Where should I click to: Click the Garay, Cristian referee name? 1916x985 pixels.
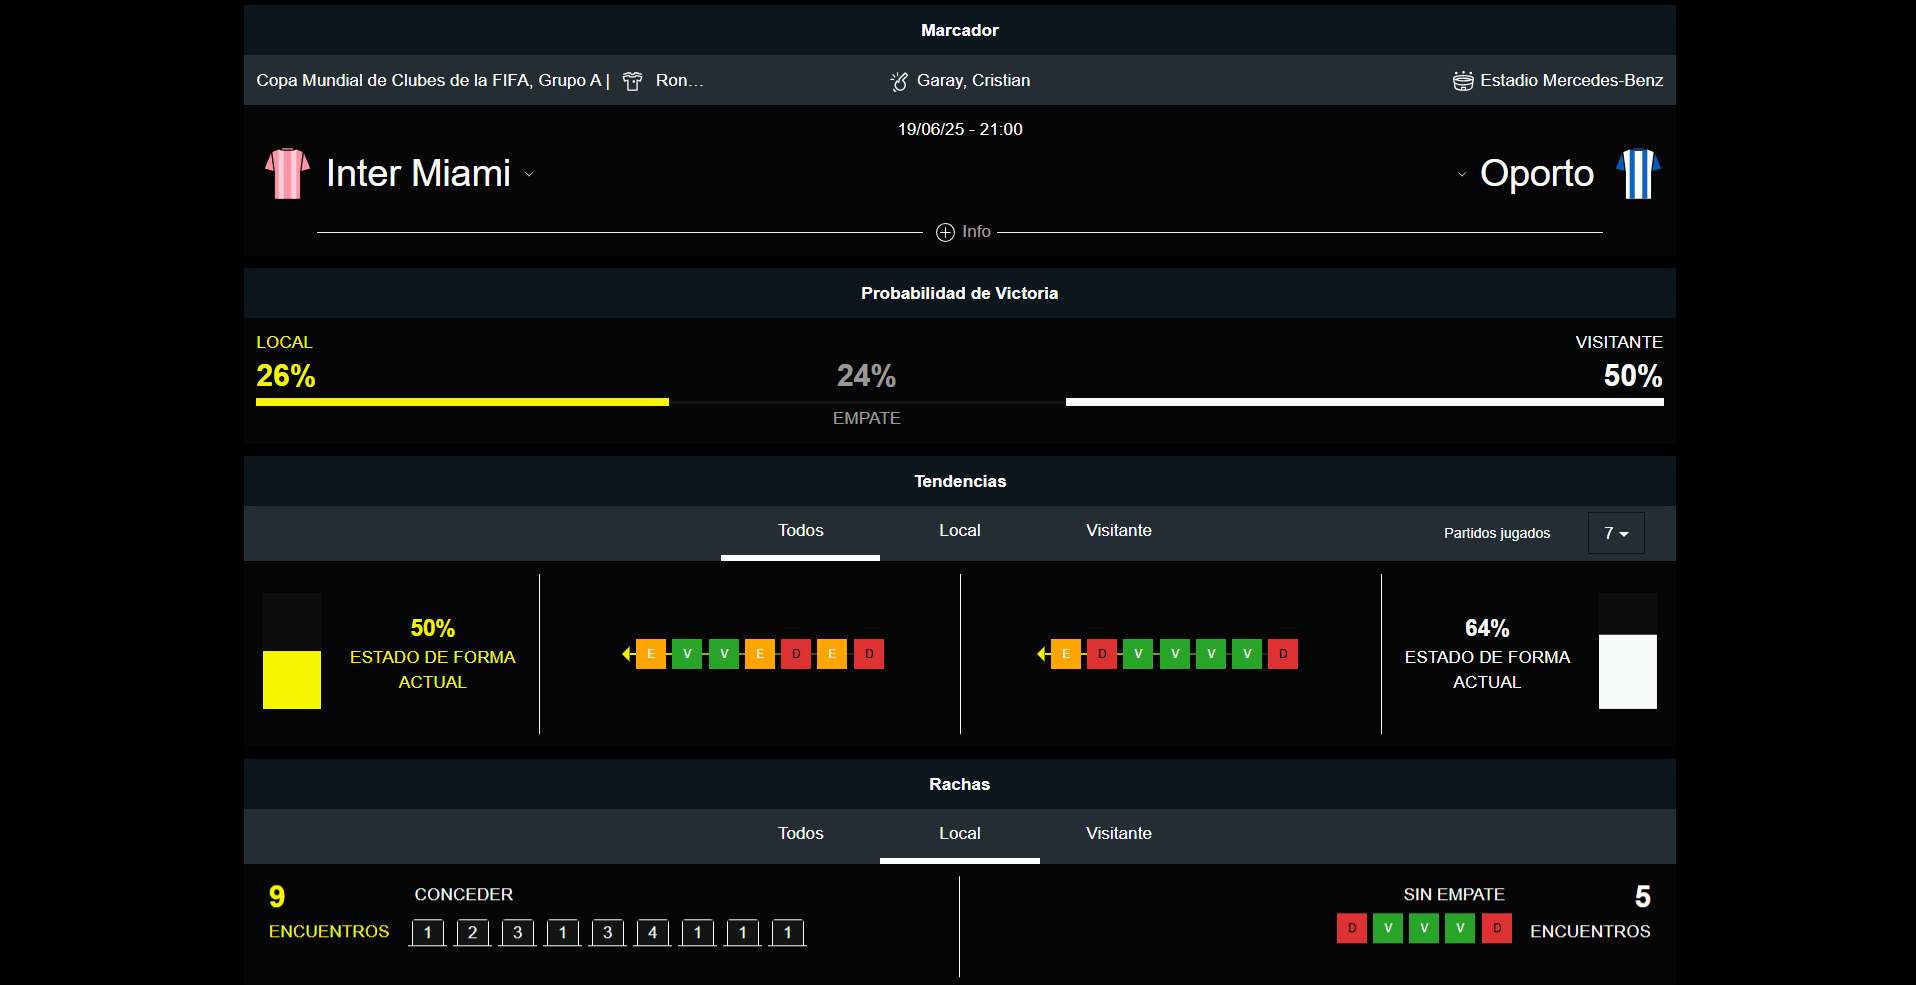pos(973,81)
